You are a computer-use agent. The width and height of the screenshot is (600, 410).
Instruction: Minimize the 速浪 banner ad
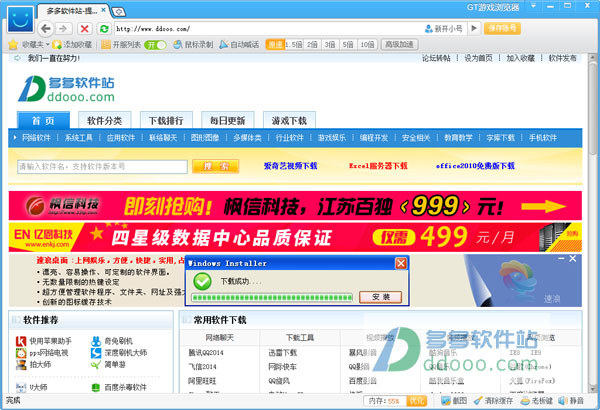pos(561,259)
